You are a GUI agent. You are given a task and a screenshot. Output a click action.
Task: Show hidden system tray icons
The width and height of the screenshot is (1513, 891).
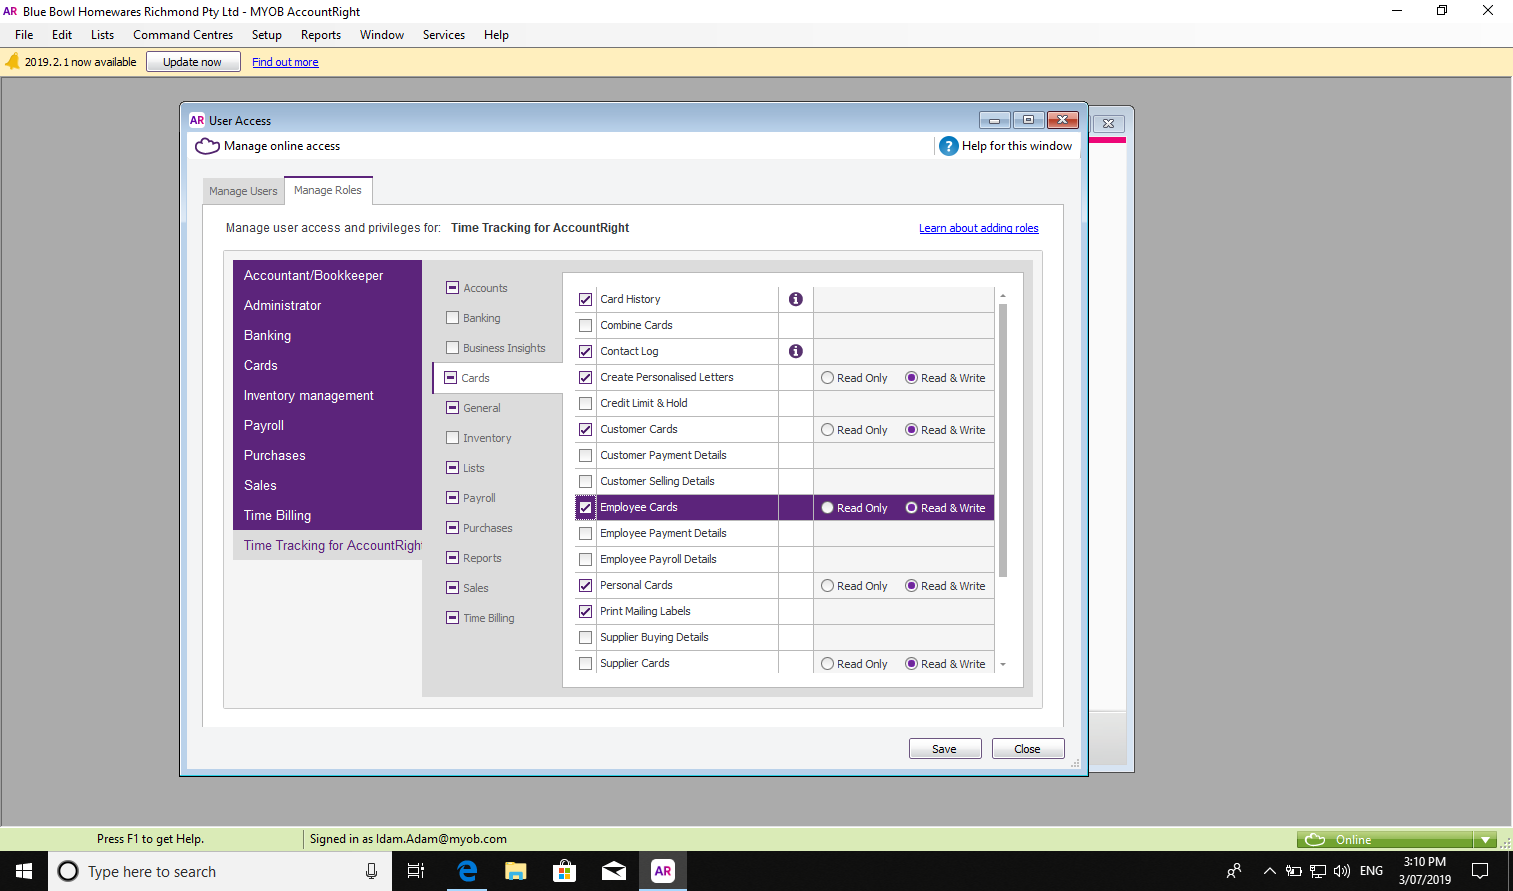tap(1269, 871)
